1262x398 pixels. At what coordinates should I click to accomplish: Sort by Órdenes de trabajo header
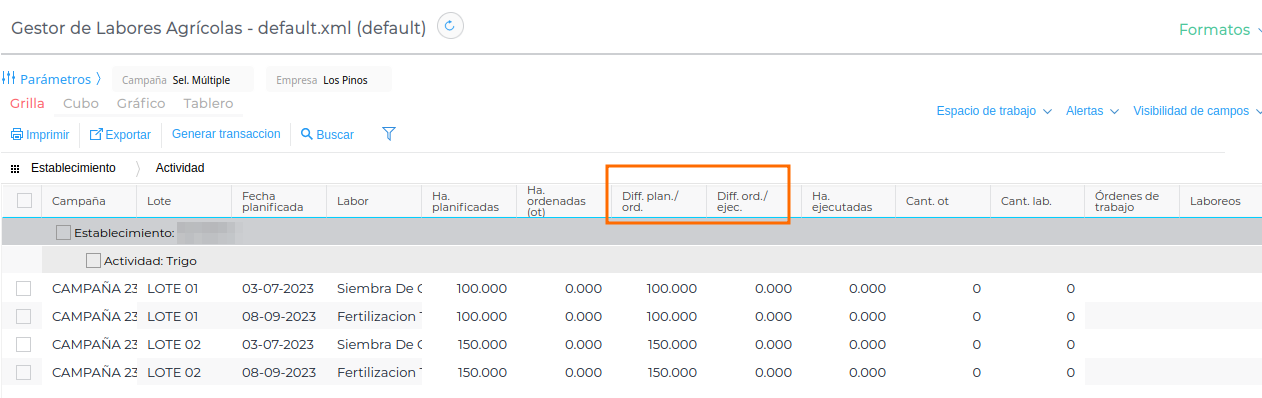pyautogui.click(x=1133, y=201)
